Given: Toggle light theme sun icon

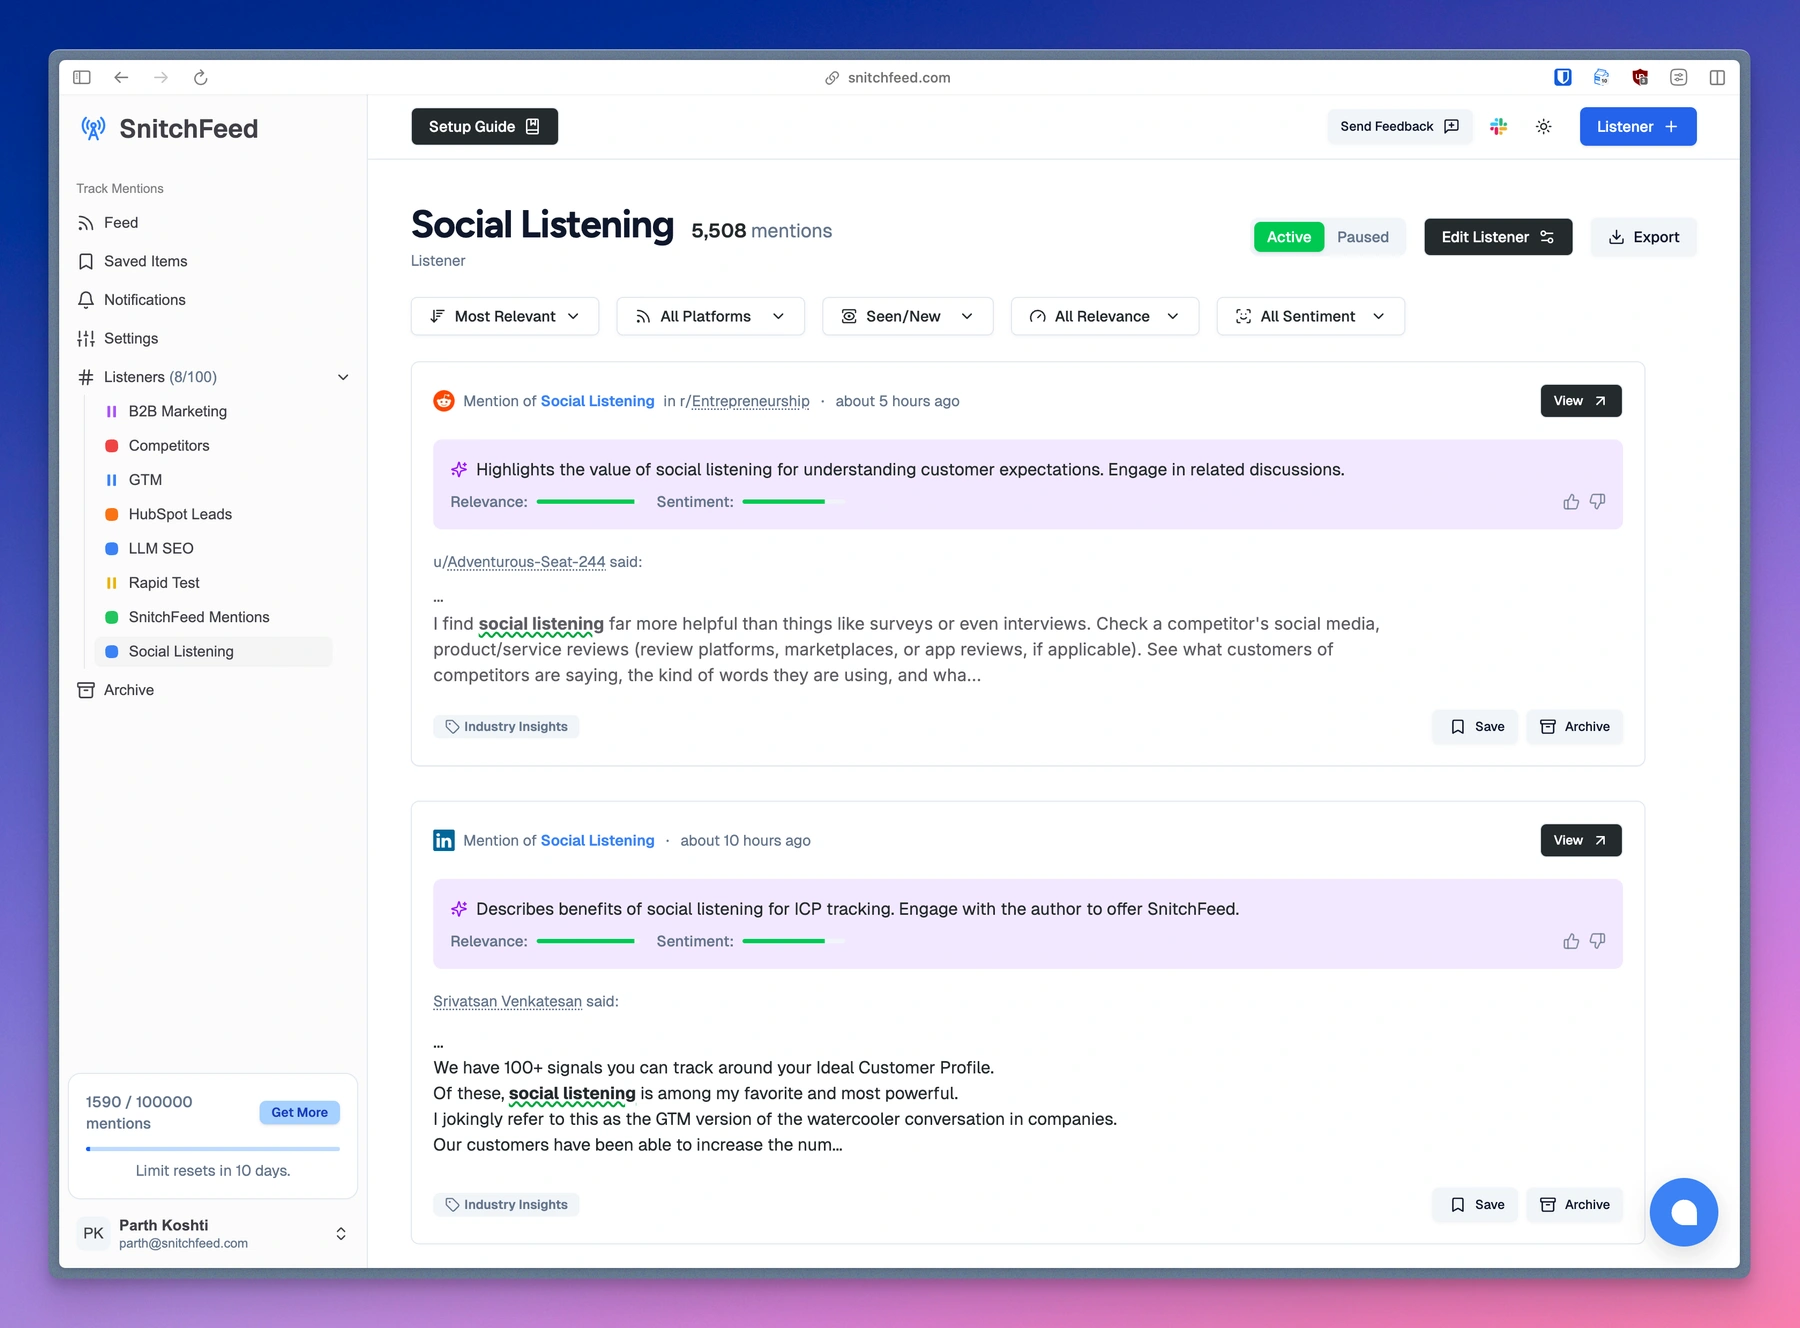Looking at the screenshot, I should tap(1543, 126).
